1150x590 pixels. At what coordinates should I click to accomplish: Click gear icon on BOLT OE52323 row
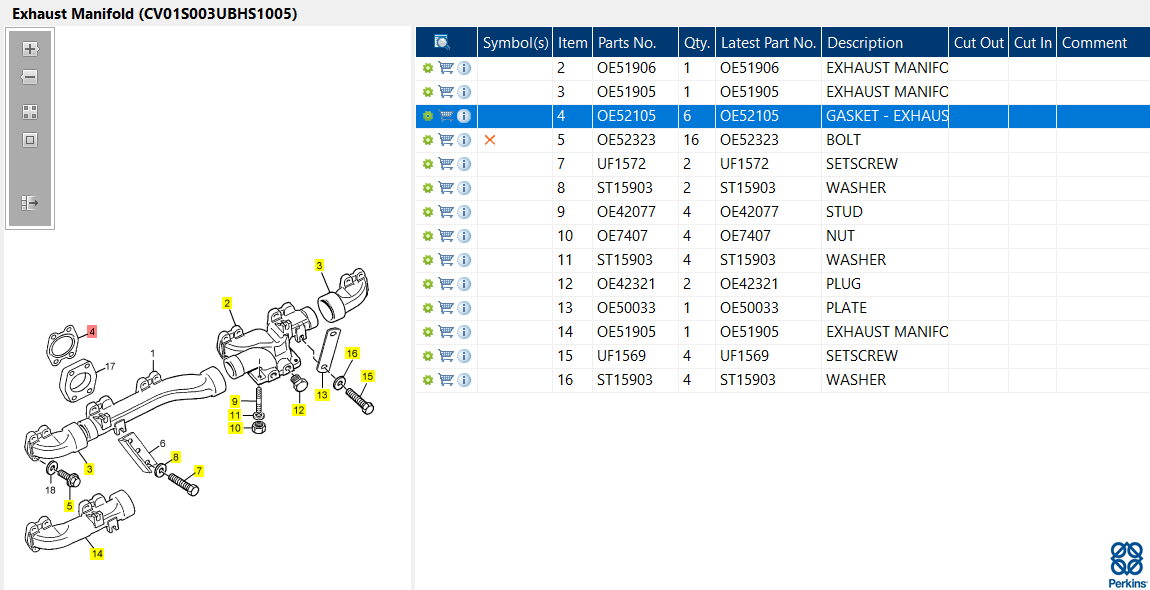[x=428, y=140]
